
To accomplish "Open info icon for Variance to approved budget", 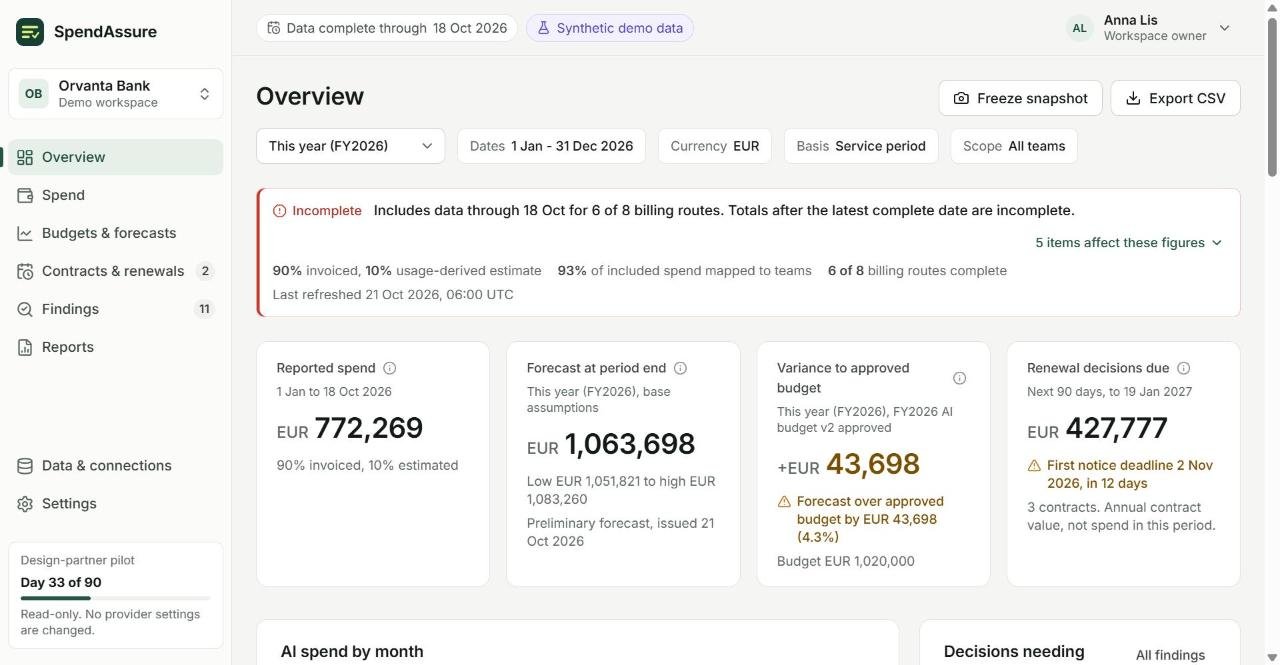I will tap(959, 378).
